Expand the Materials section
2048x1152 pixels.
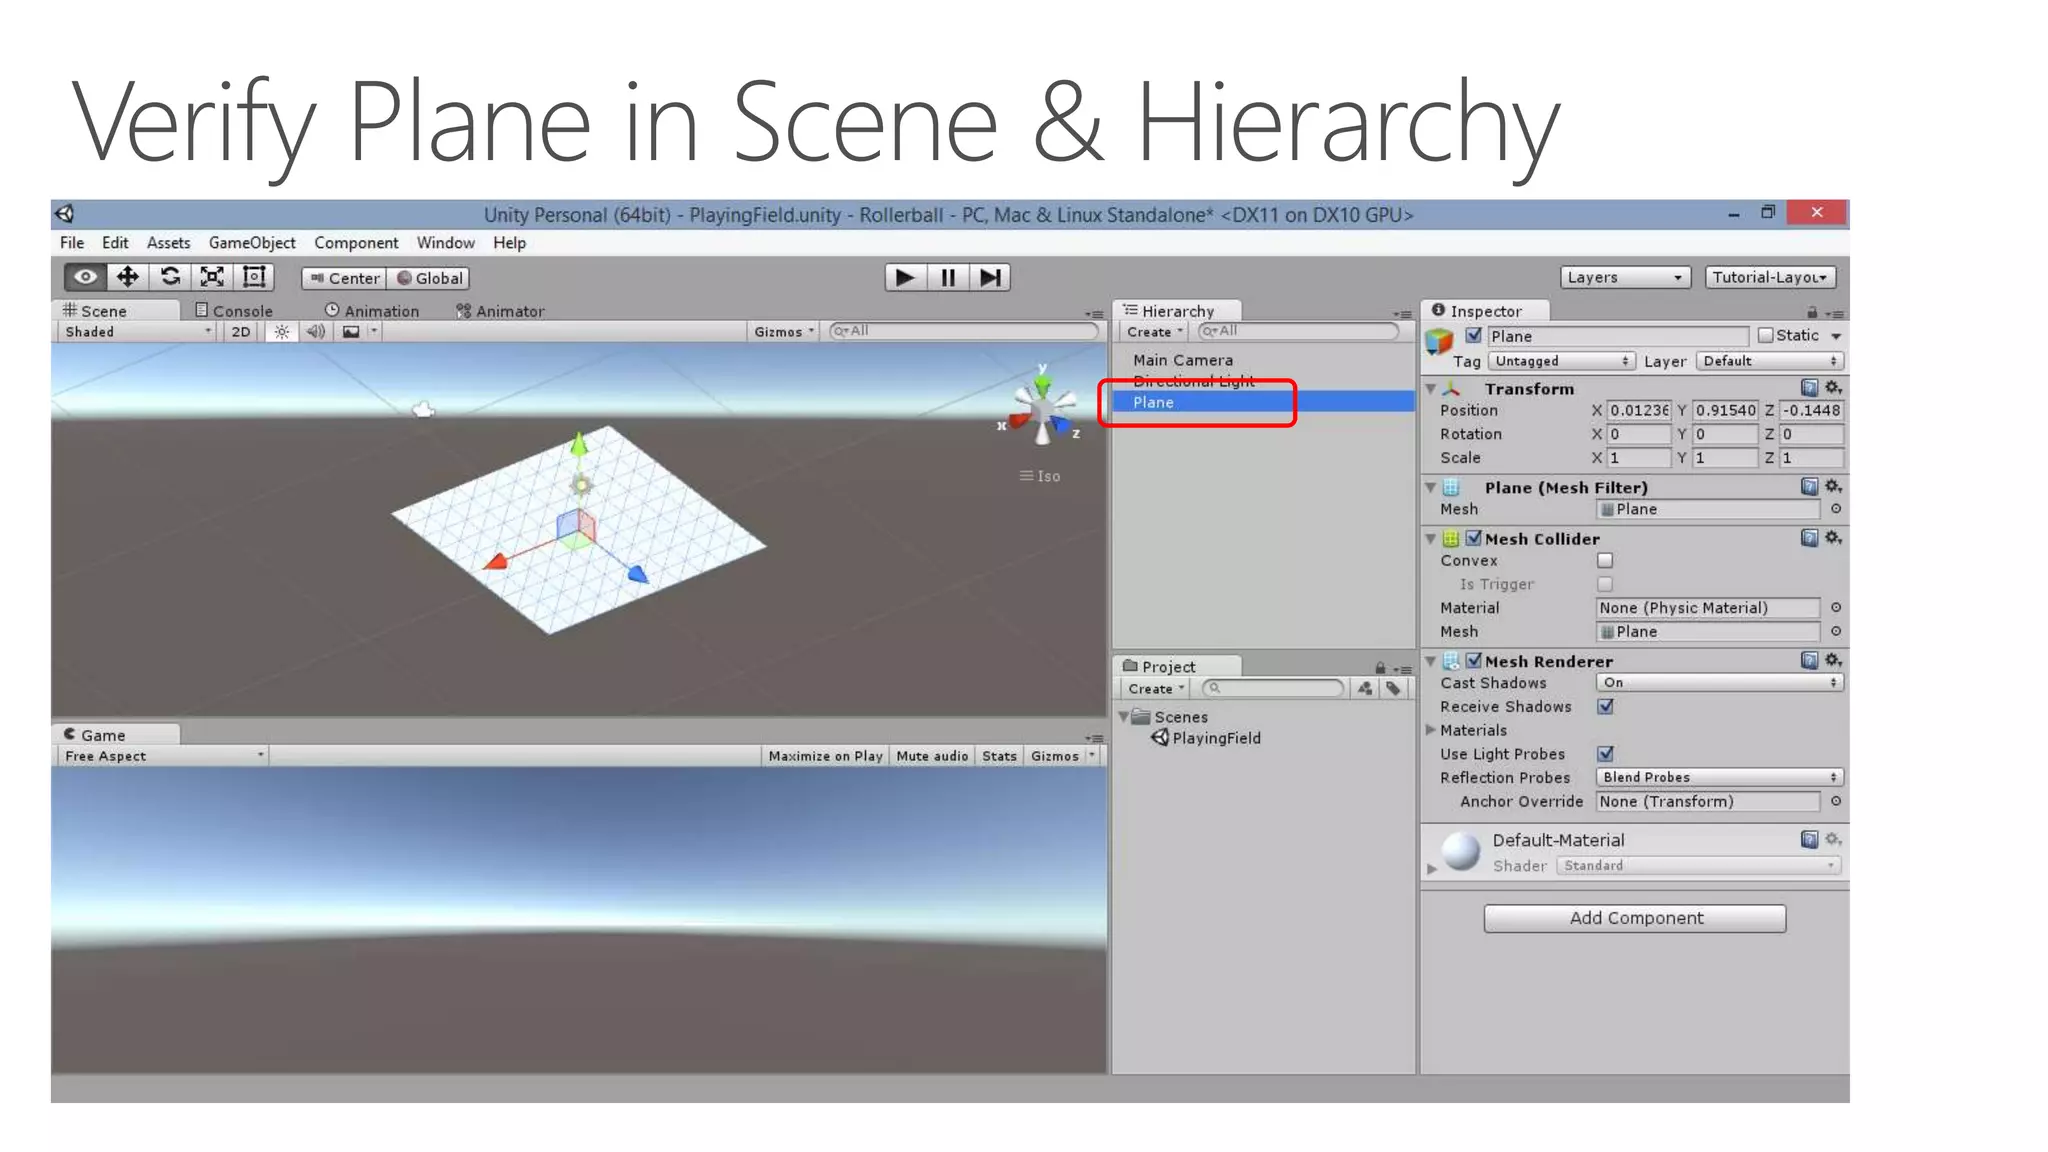pos(1431,730)
